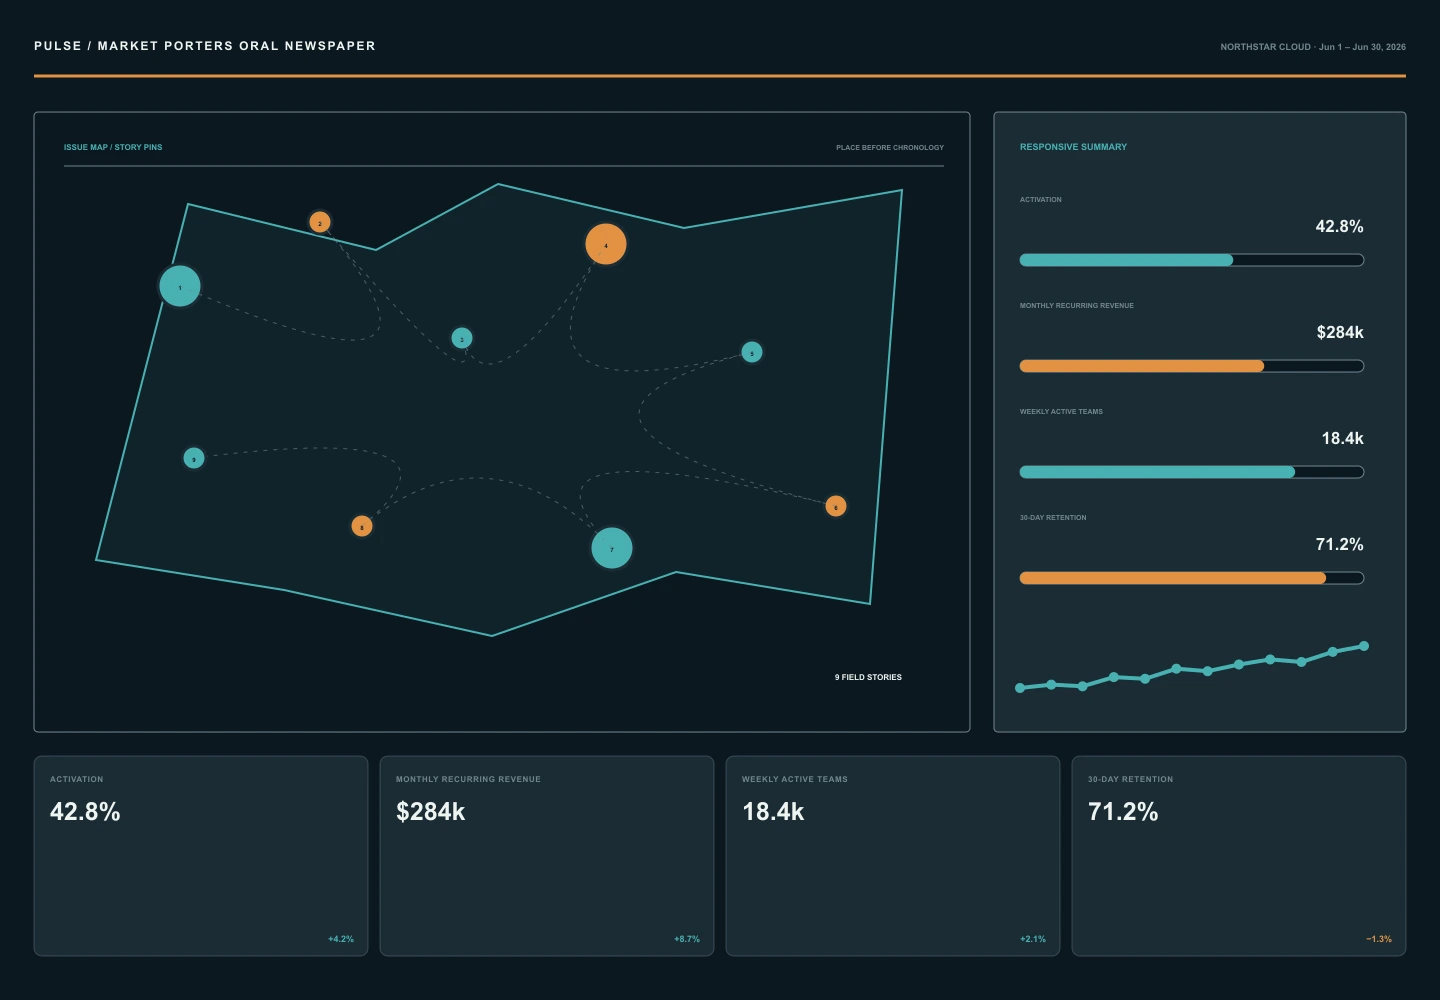This screenshot has width=1440, height=1000.
Task: Click the 'PLACE BEFORE CHRONOLOGY' label
Action: (890, 147)
